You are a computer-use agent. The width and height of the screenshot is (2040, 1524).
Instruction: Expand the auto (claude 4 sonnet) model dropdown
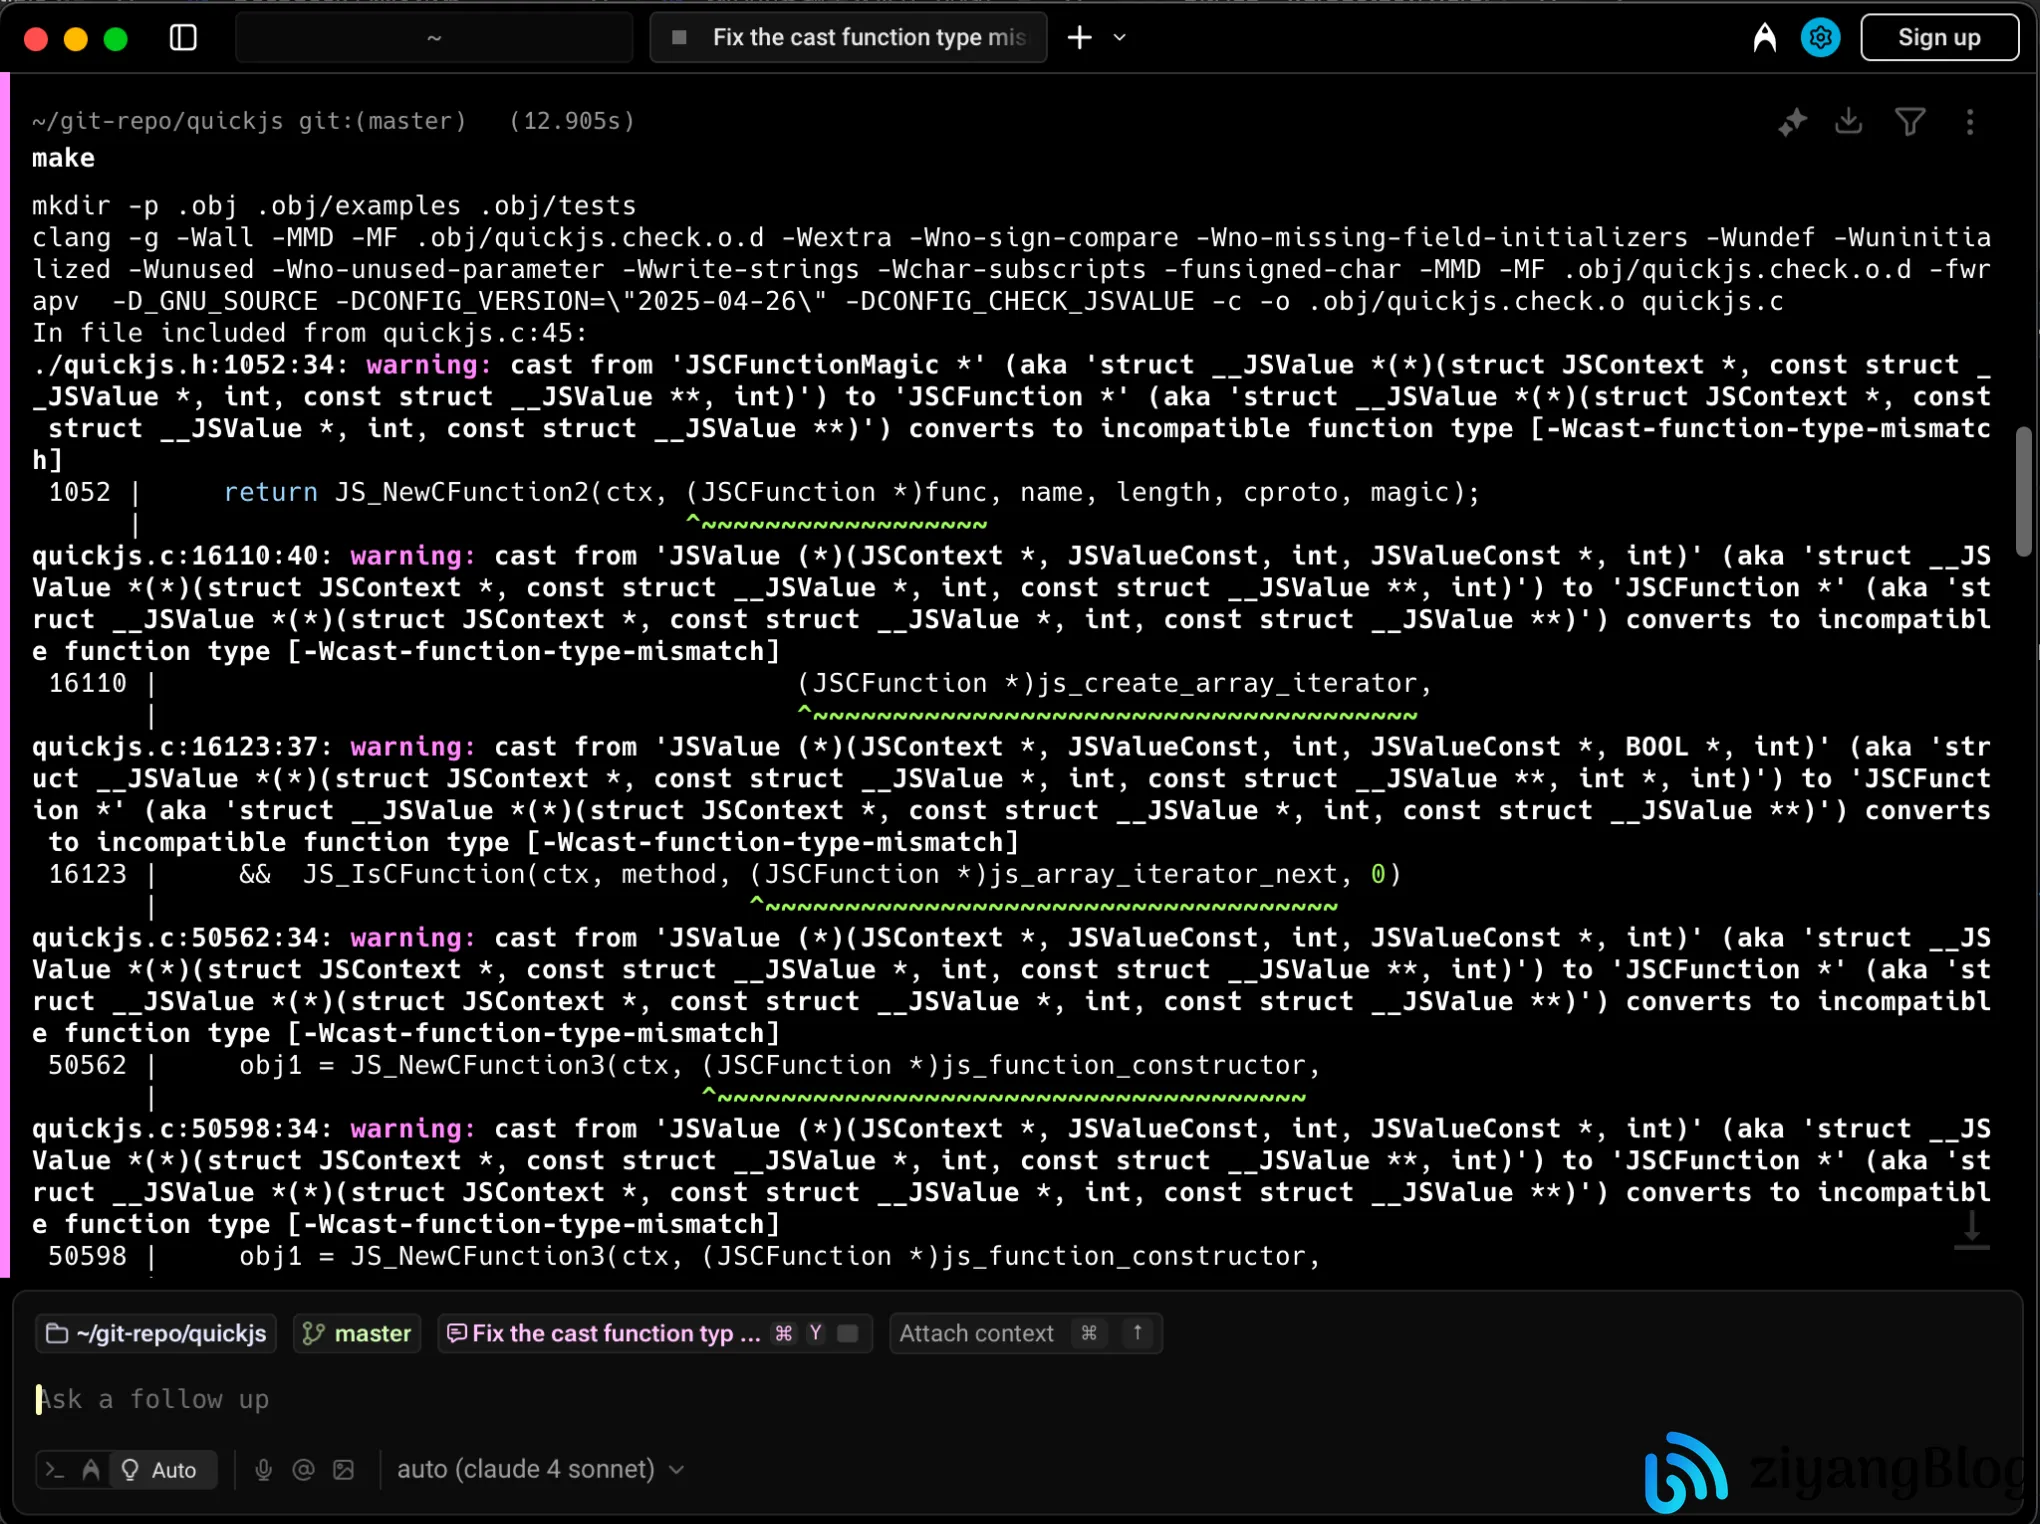pos(540,1469)
